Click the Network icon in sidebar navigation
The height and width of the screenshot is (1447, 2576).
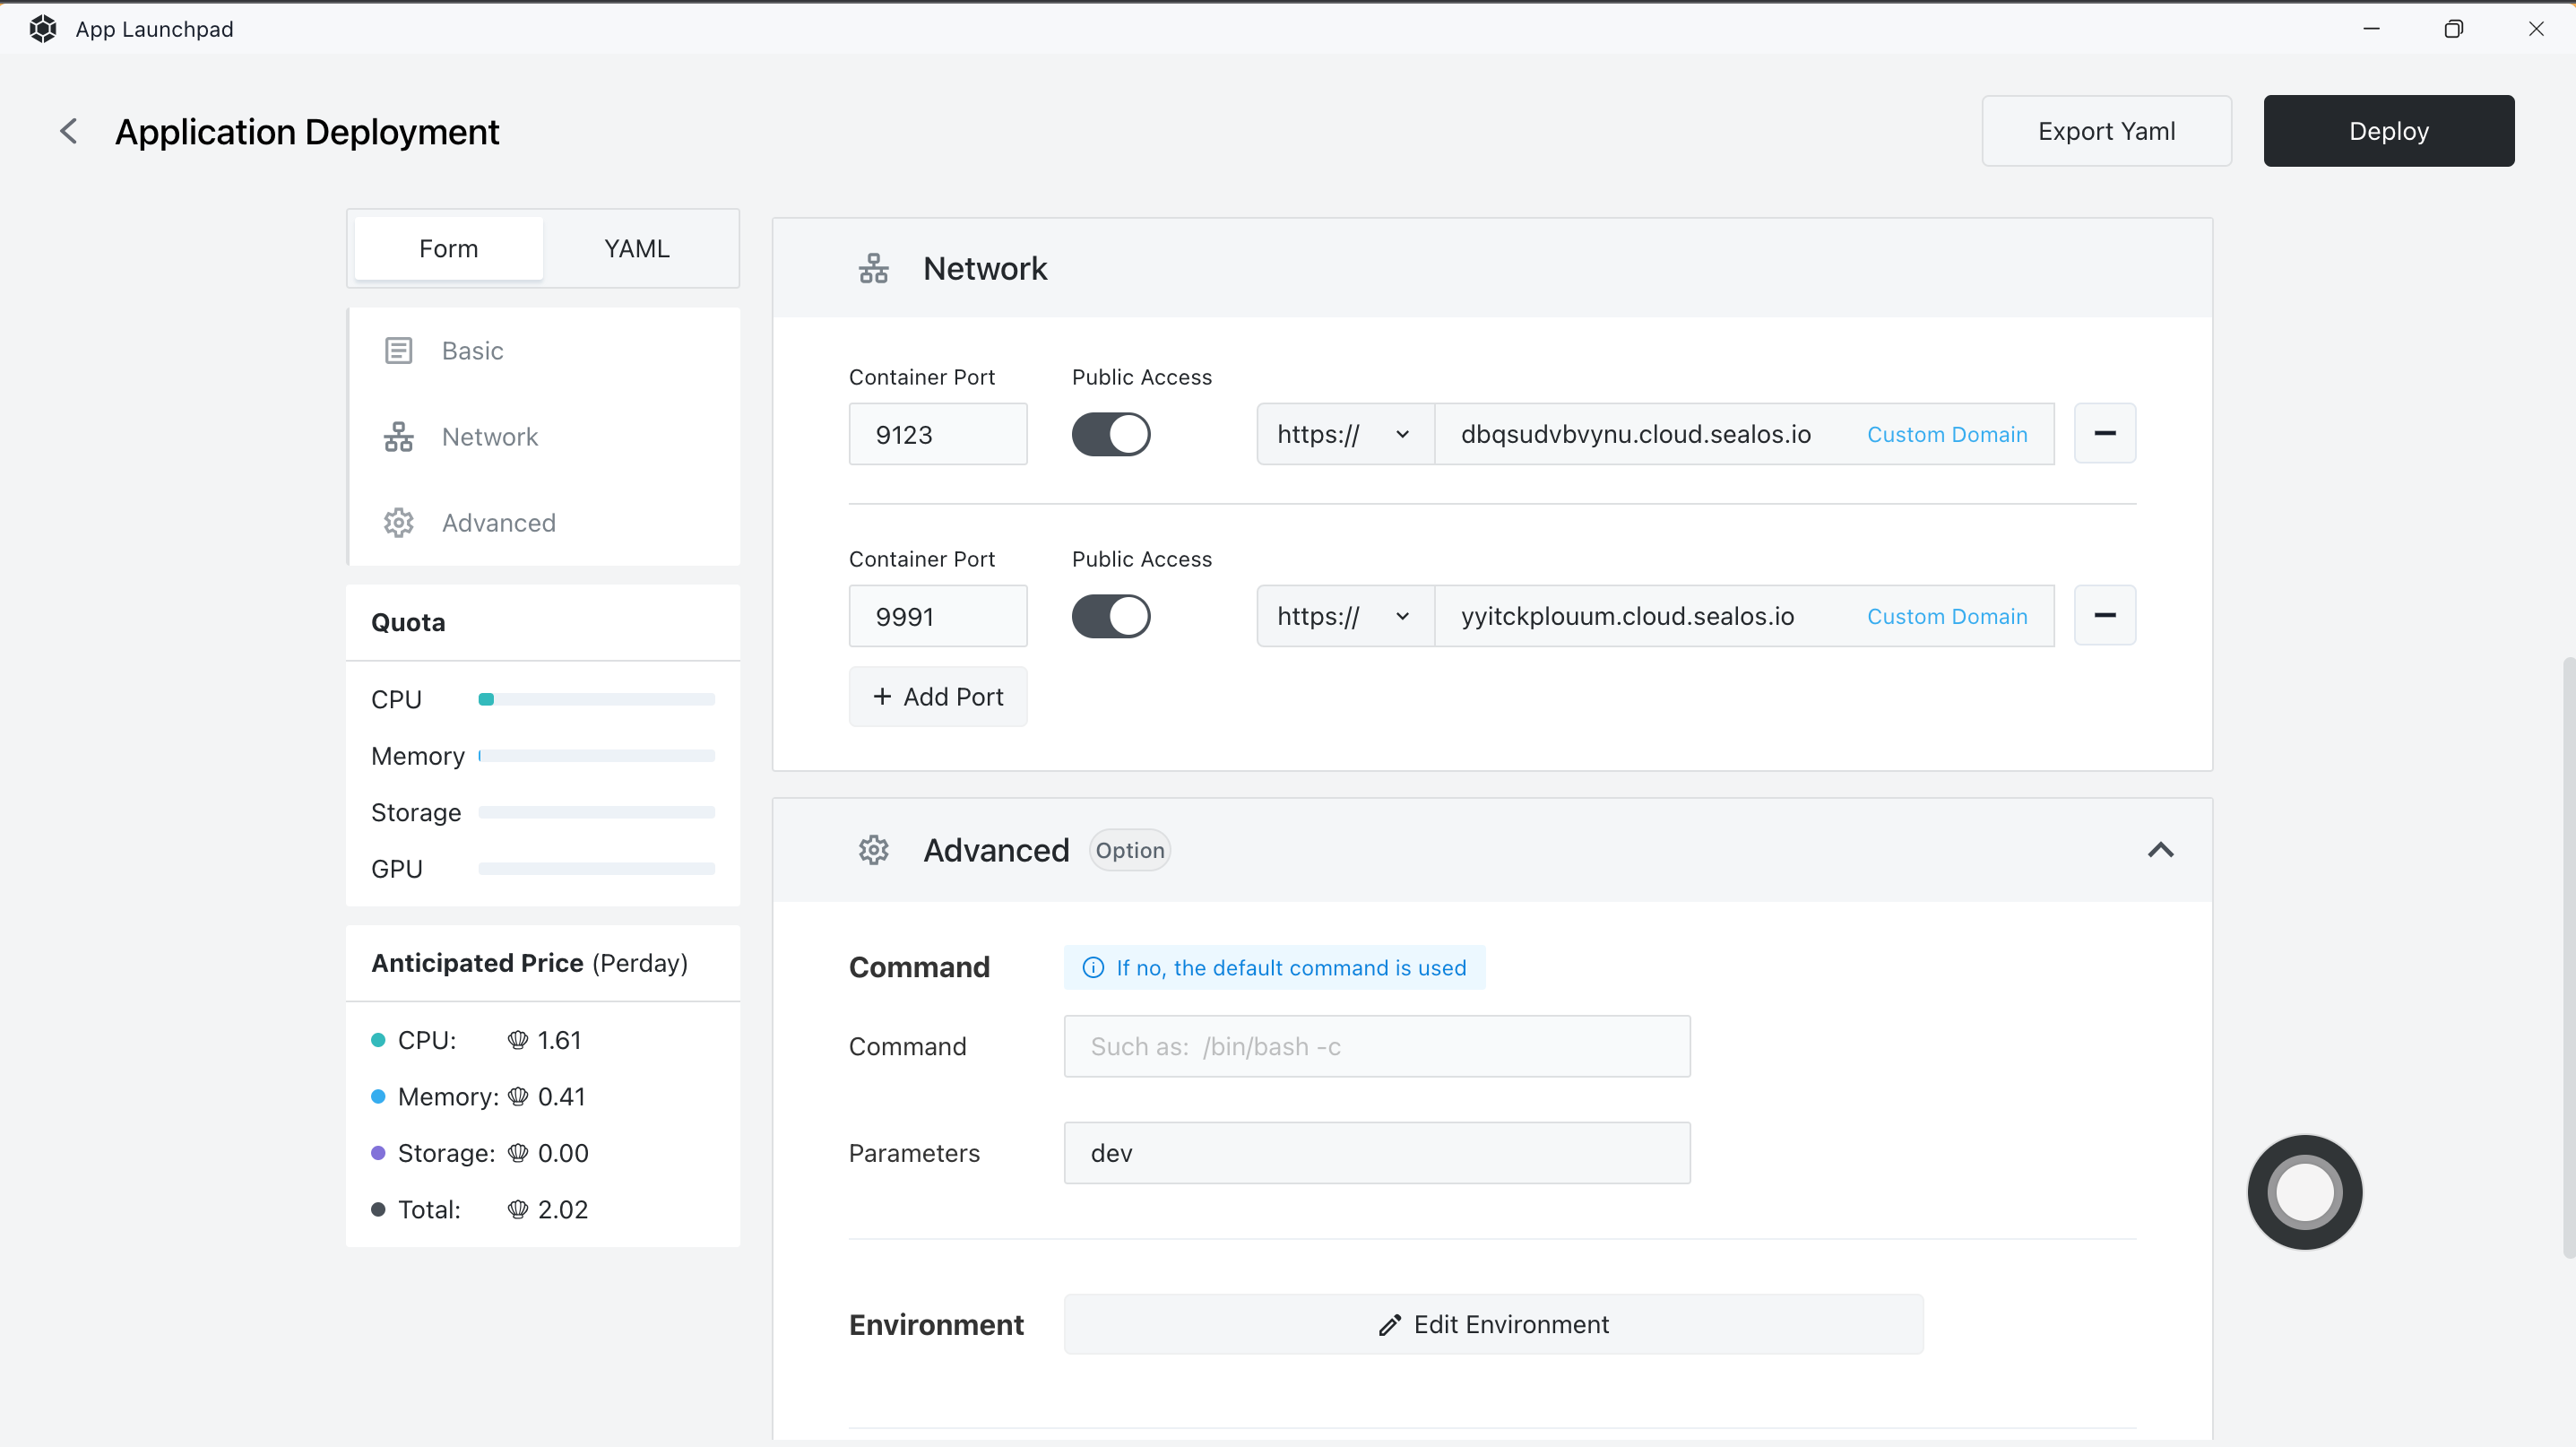[x=398, y=437]
